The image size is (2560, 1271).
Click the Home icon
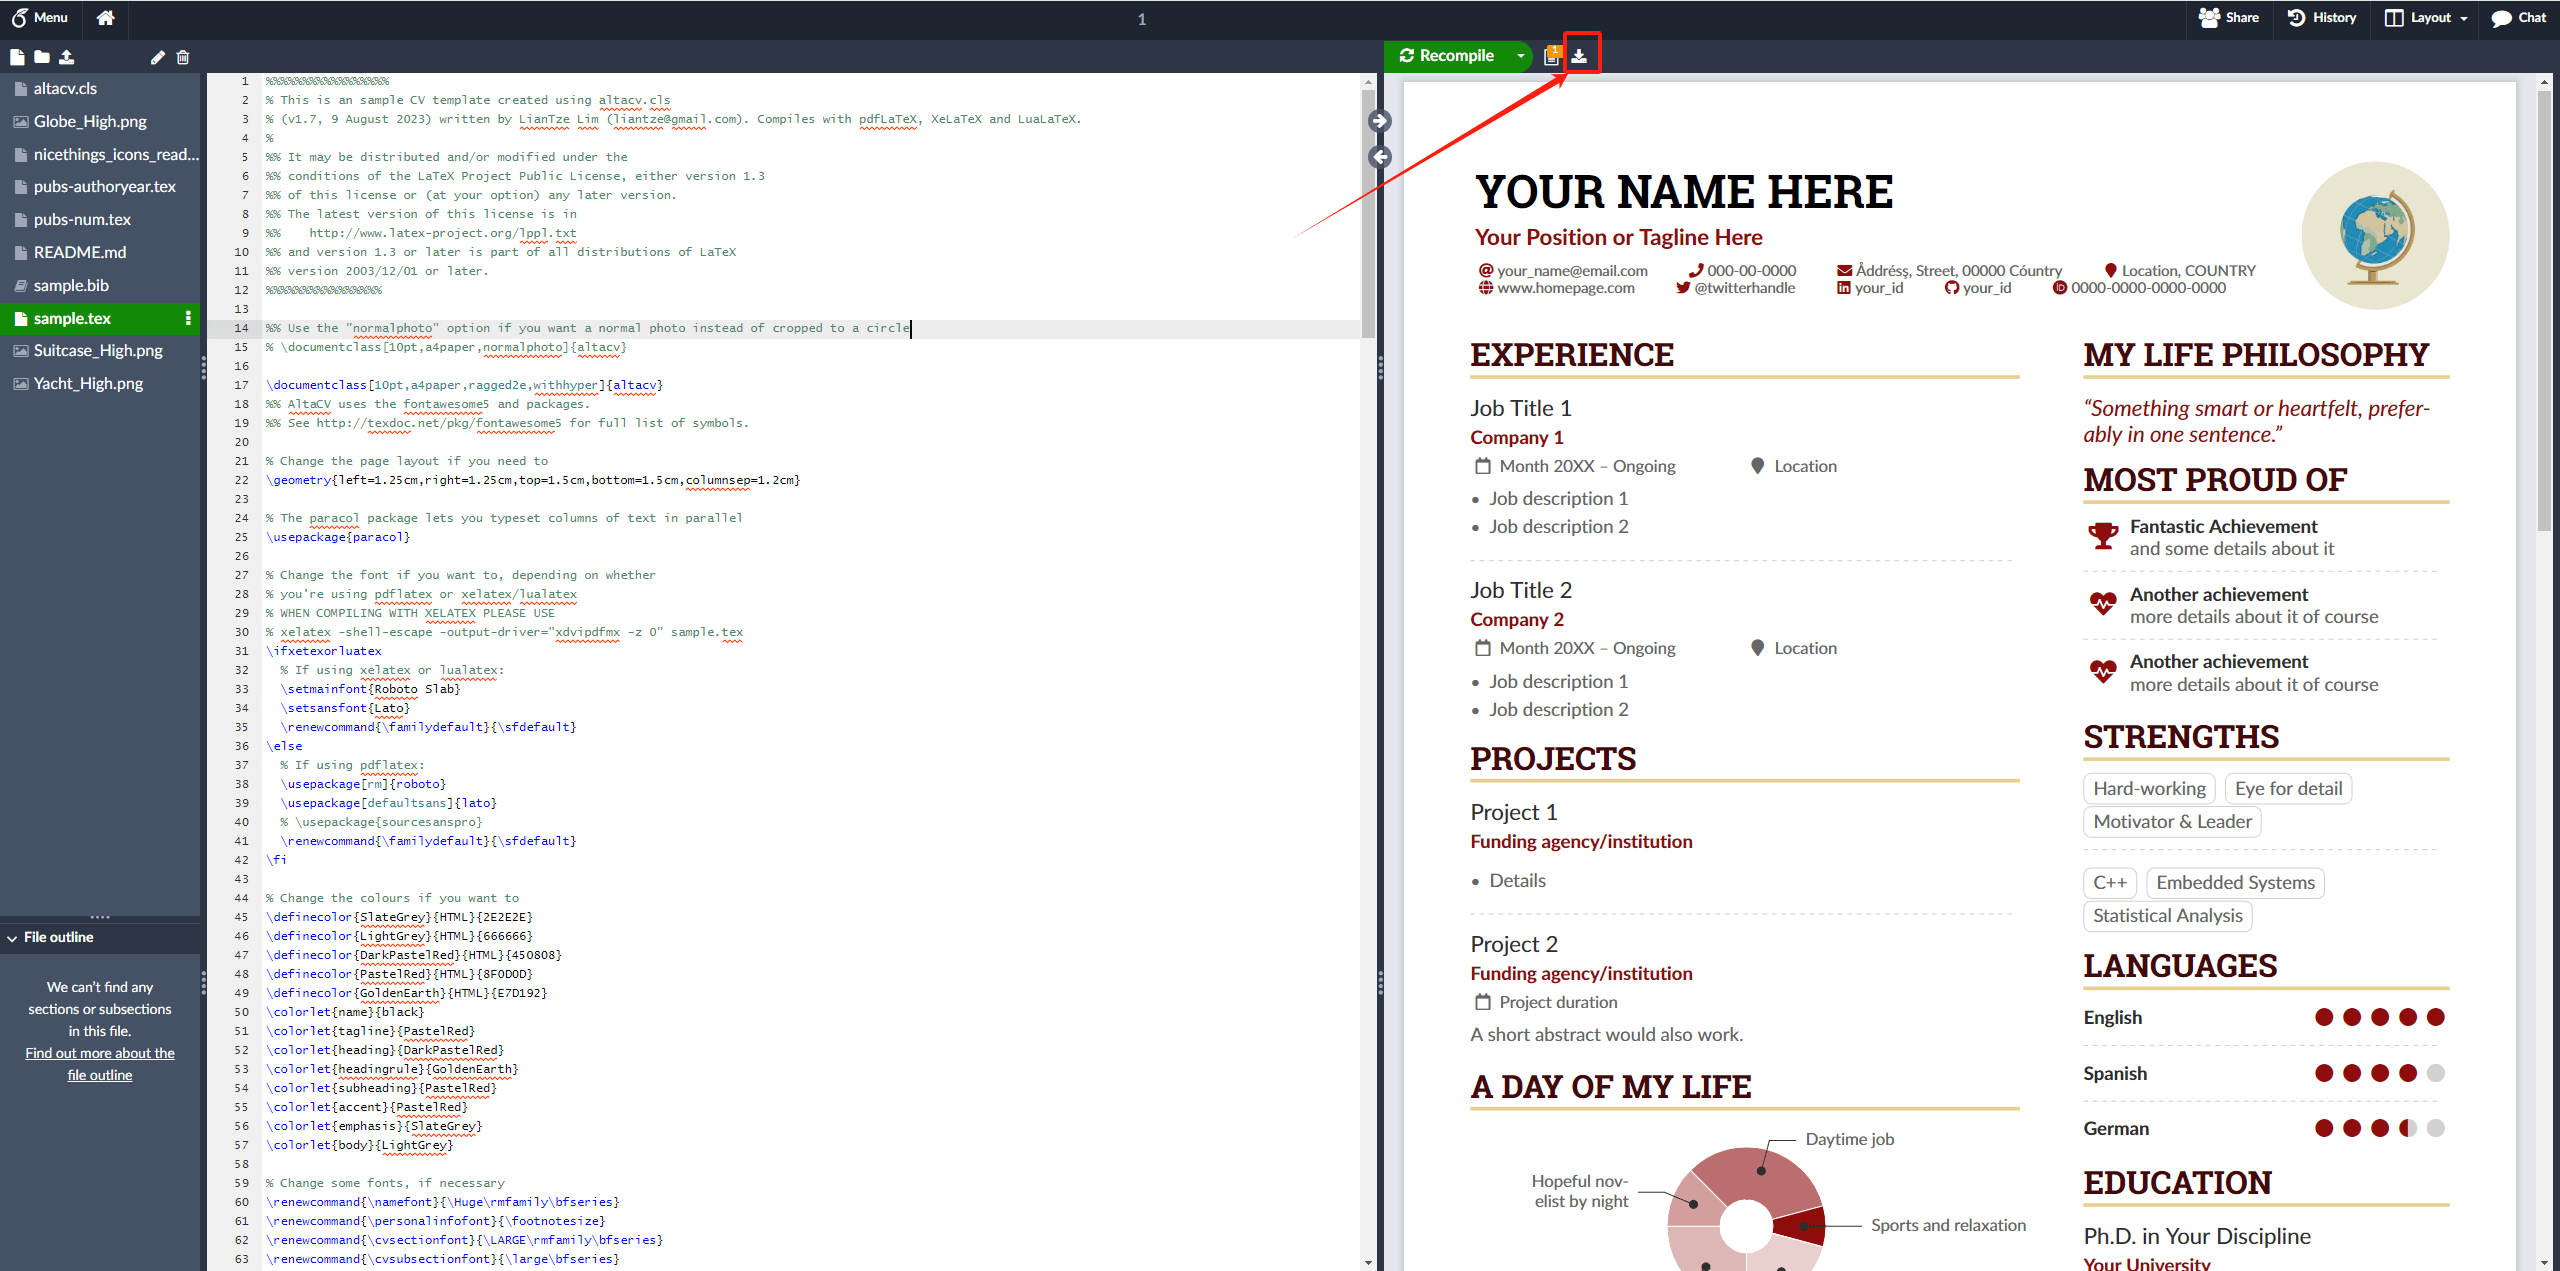point(105,17)
